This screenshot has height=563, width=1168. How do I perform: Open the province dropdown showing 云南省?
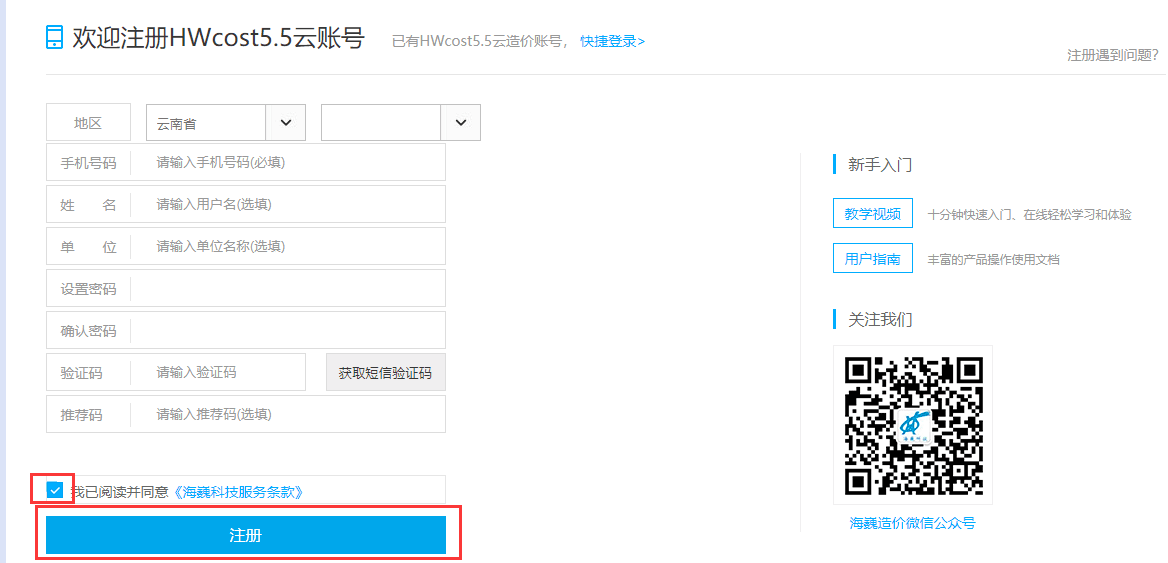[x=226, y=123]
